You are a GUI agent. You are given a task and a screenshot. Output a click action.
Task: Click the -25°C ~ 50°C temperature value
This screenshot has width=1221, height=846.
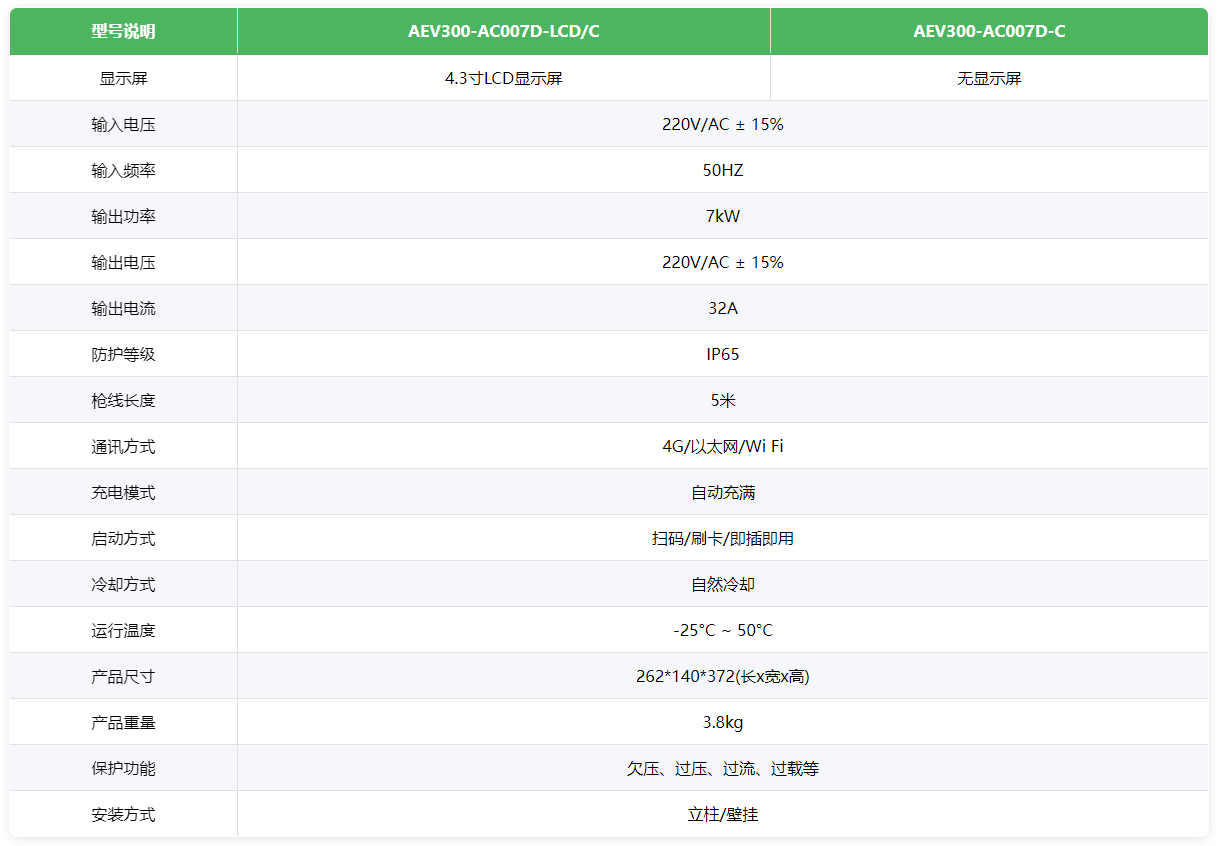coord(722,631)
